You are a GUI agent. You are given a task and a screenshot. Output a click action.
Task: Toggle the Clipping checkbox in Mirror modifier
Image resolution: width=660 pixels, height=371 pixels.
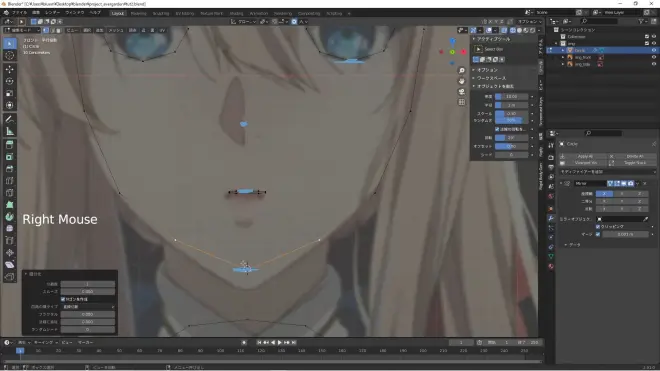[598, 227]
